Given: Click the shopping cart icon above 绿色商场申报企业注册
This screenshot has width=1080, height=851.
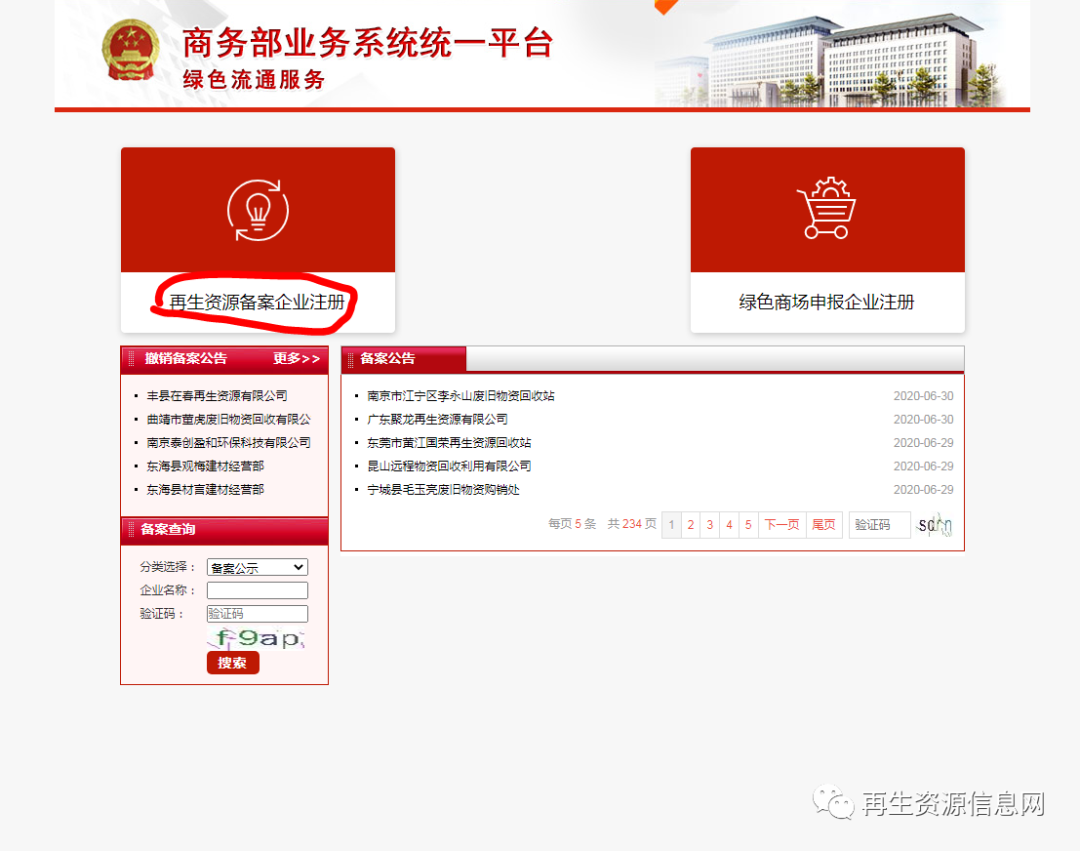Looking at the screenshot, I should 826,210.
